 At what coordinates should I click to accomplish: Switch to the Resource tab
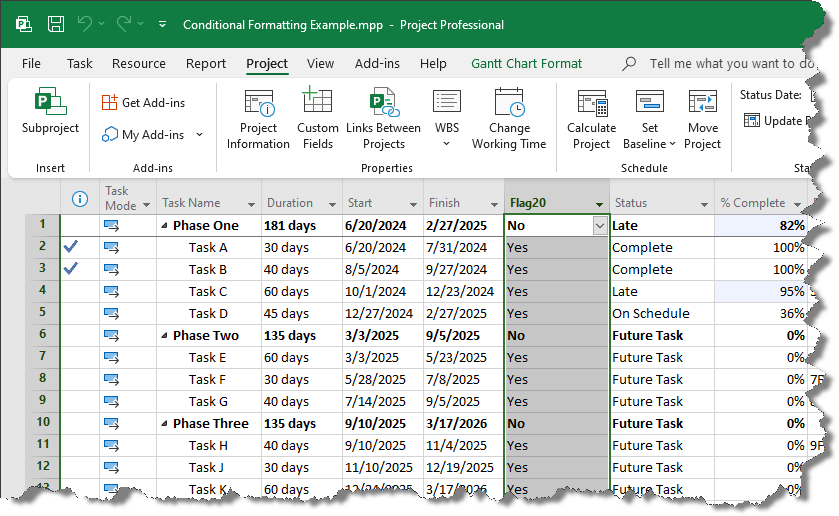(x=139, y=63)
